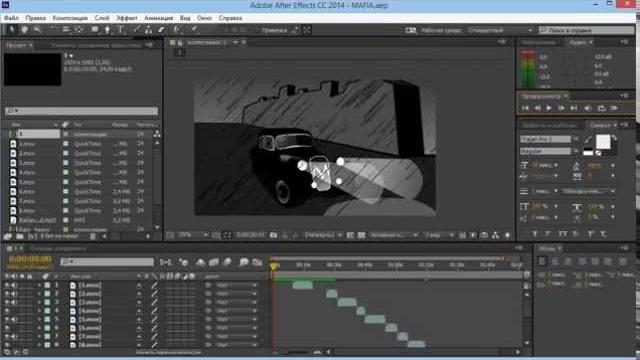Viewport: 640px width, 360px height.
Task: Hide layer 8 with its eye icon
Action: pos(7,345)
